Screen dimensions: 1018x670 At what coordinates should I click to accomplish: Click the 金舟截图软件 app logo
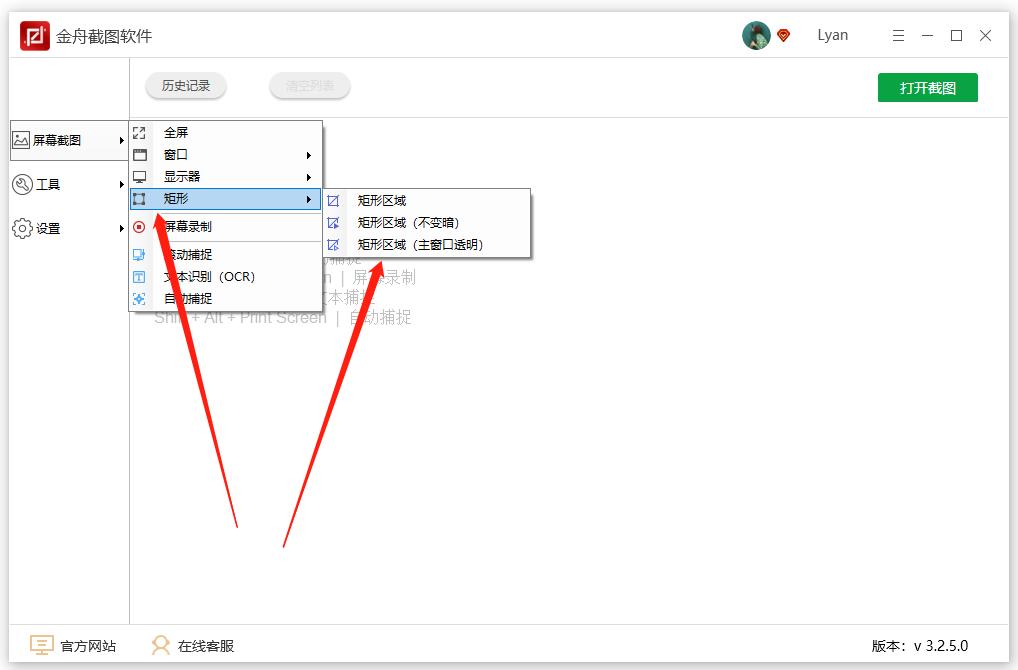(x=34, y=35)
